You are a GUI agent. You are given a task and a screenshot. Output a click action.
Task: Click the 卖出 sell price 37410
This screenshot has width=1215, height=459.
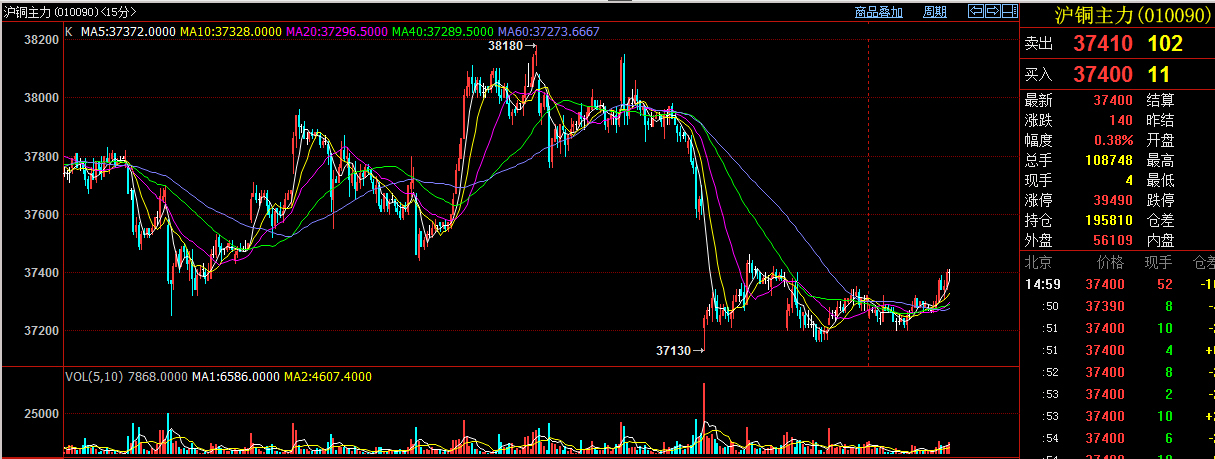point(1102,44)
